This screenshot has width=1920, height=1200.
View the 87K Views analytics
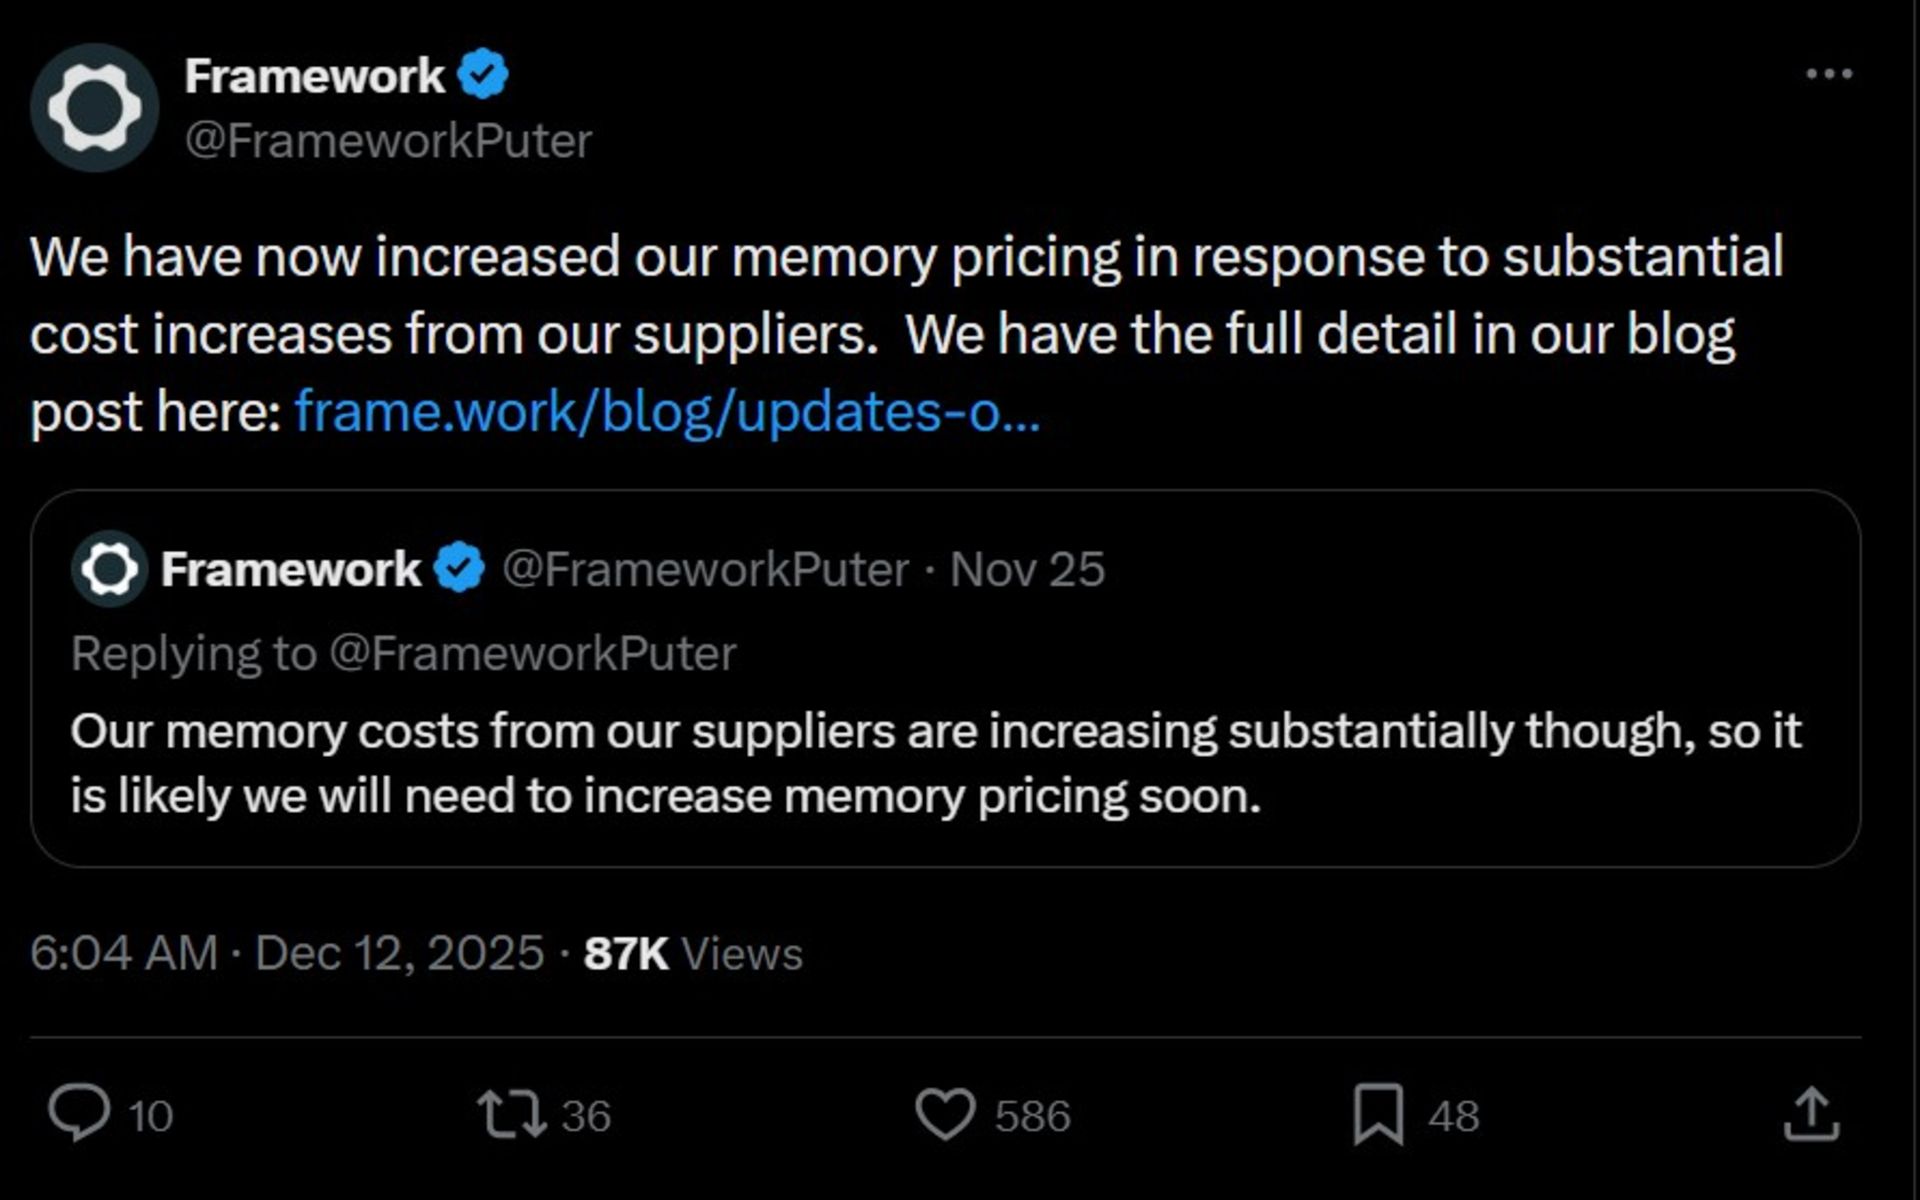point(693,952)
